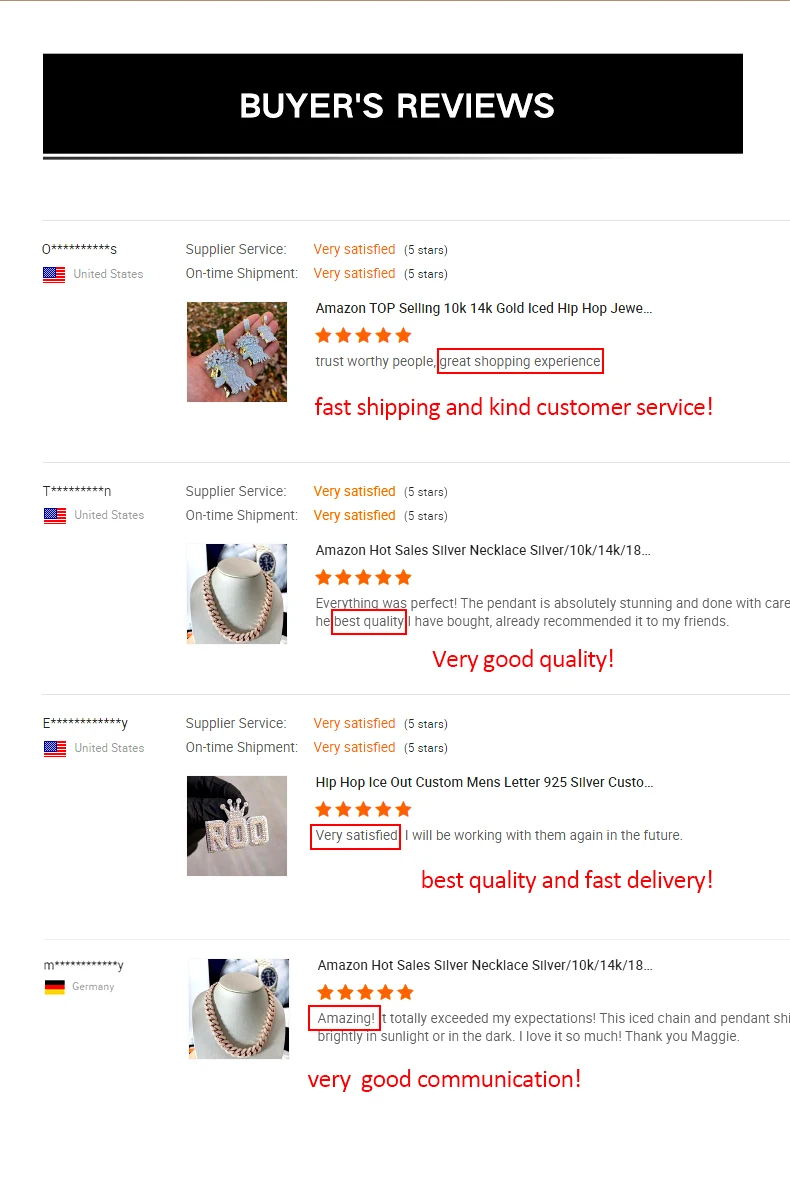
Task: Click the Germany flag beside reviewer m************y
Action: [x=55, y=987]
